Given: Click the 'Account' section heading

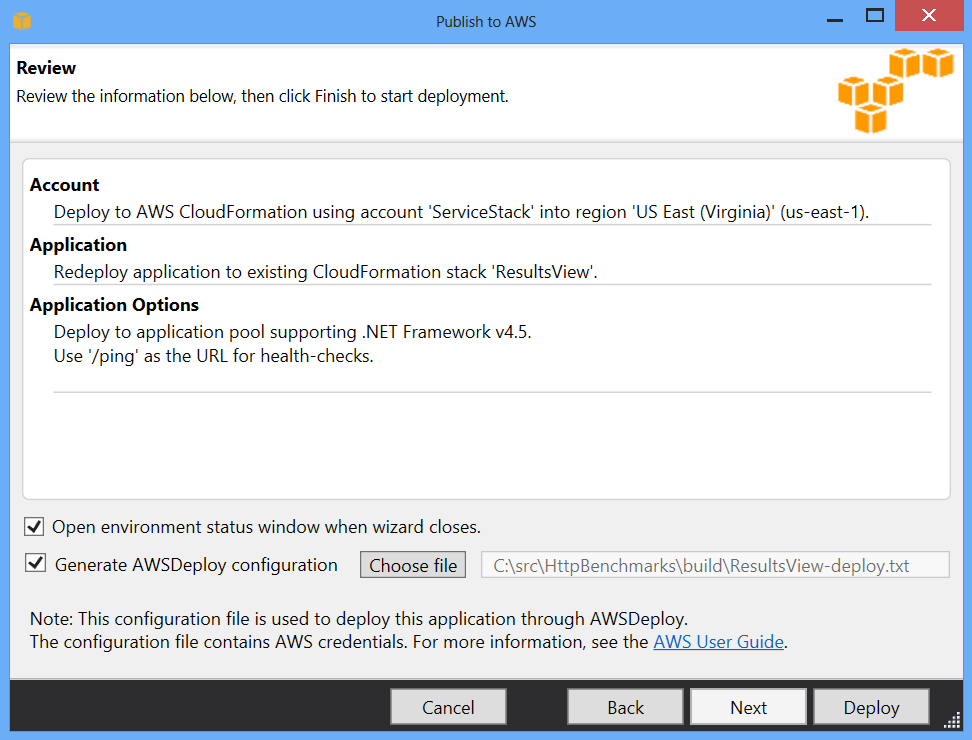Looking at the screenshot, I should pos(64,184).
